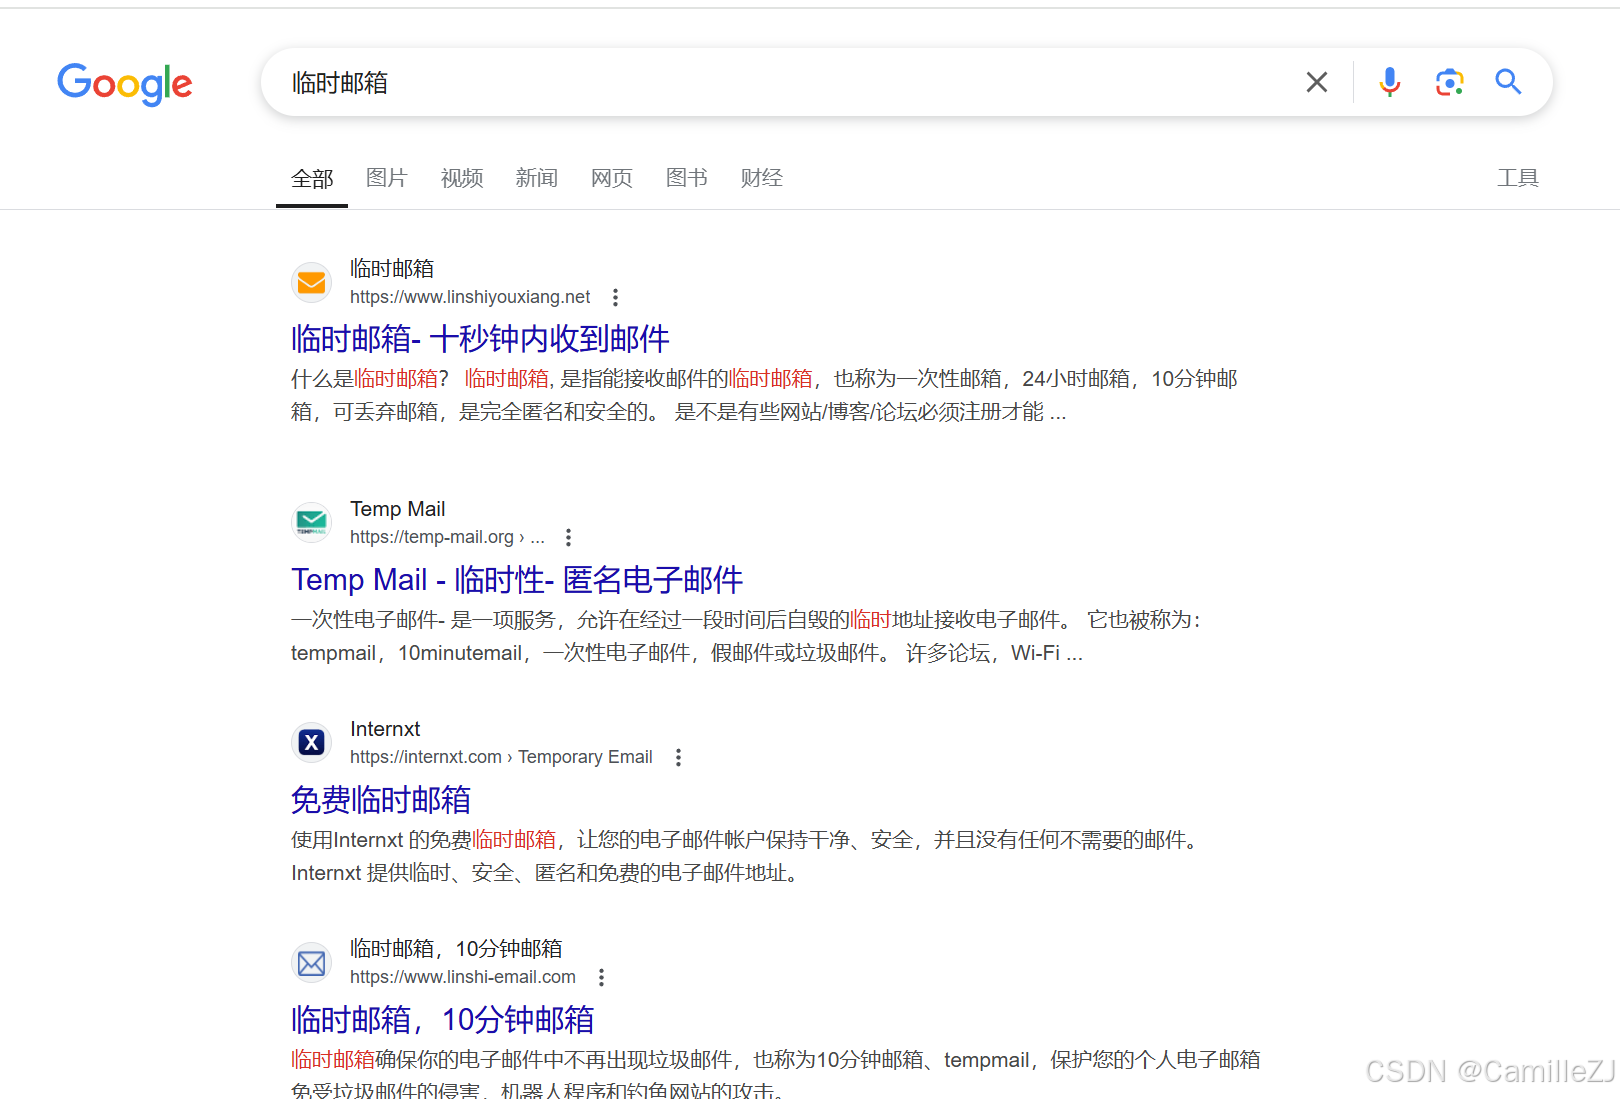The height and width of the screenshot is (1099, 1620).
Task: Open result 临时邮箱，10分钟邮箱 blue title
Action: (442, 1019)
